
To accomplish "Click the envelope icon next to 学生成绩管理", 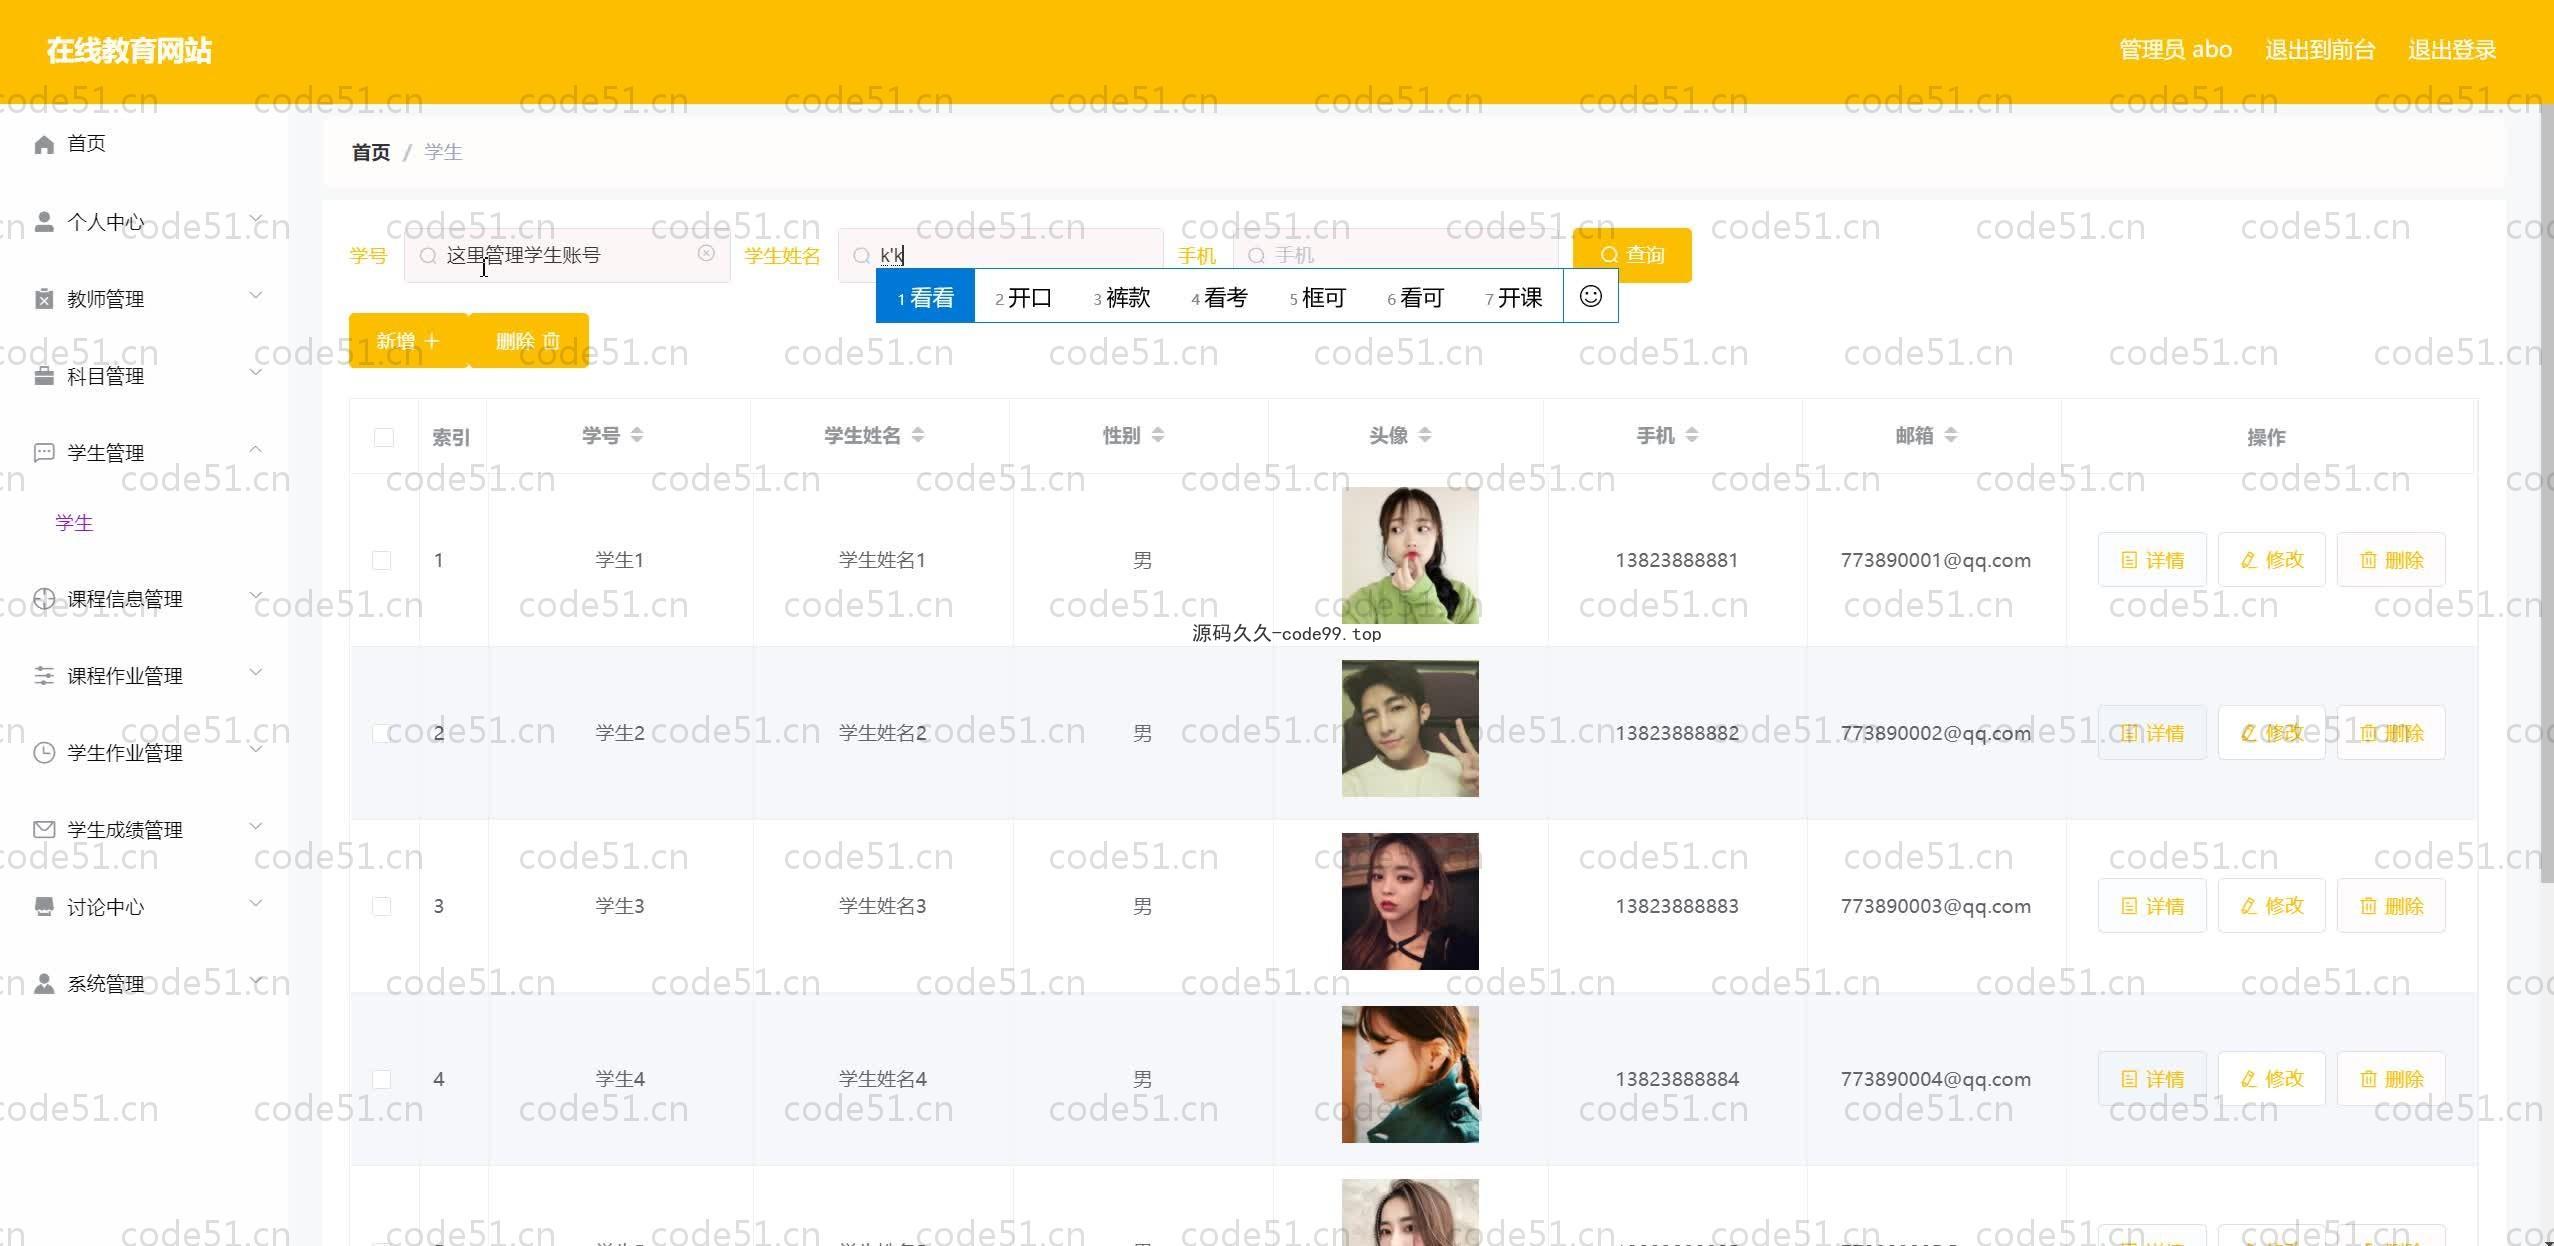I will 44,830.
